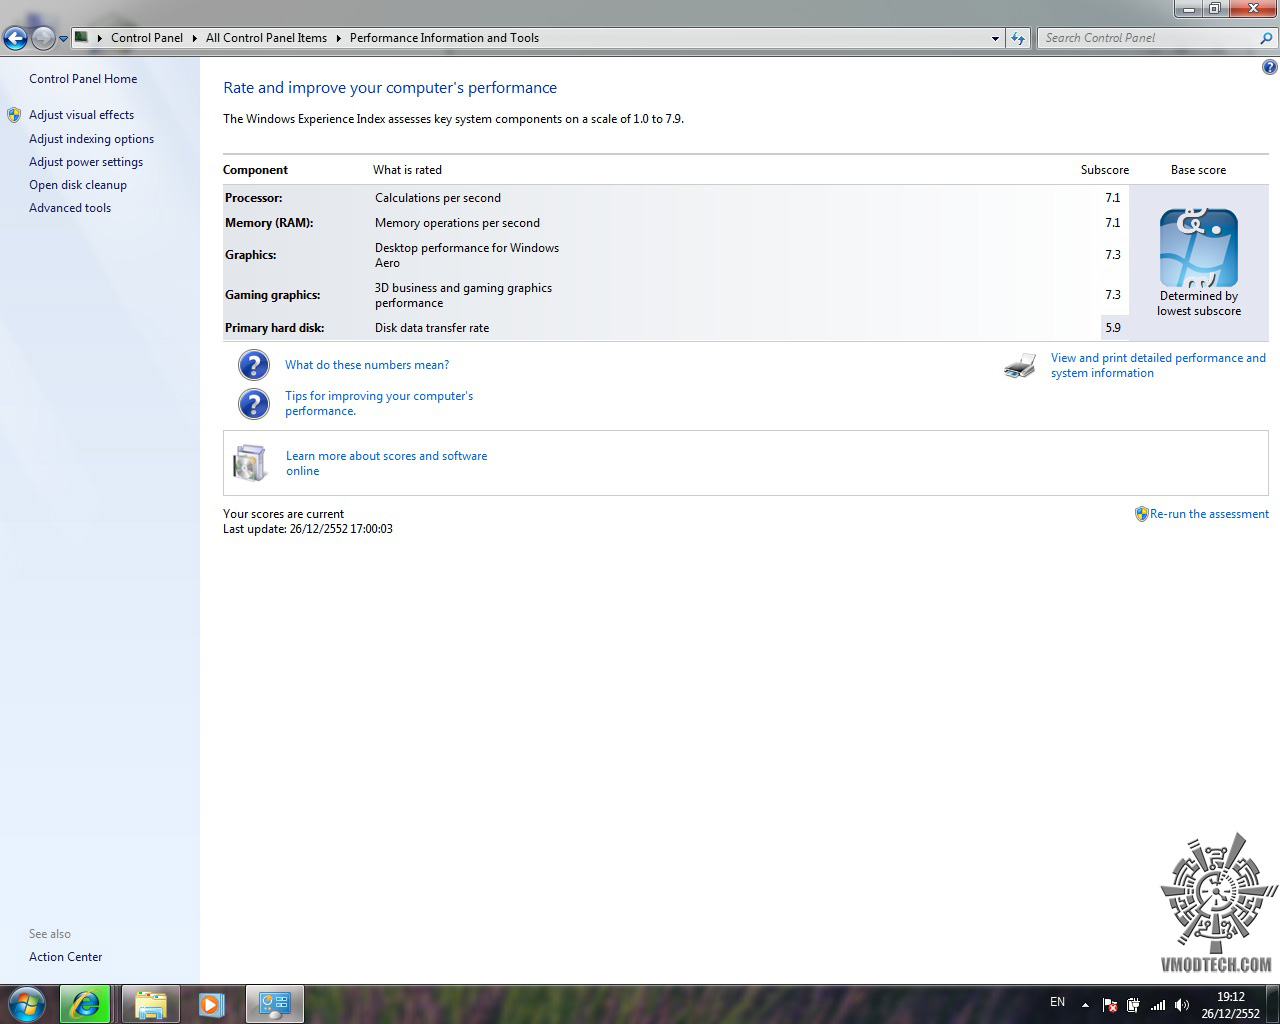Open the taskbar clock showing 19:12

click(x=1231, y=1005)
